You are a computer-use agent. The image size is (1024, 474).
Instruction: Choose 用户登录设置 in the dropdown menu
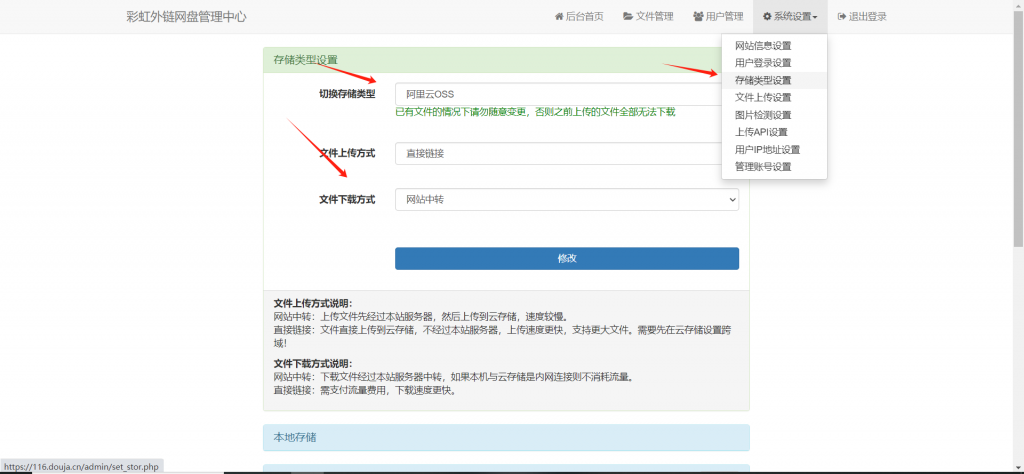(x=763, y=63)
